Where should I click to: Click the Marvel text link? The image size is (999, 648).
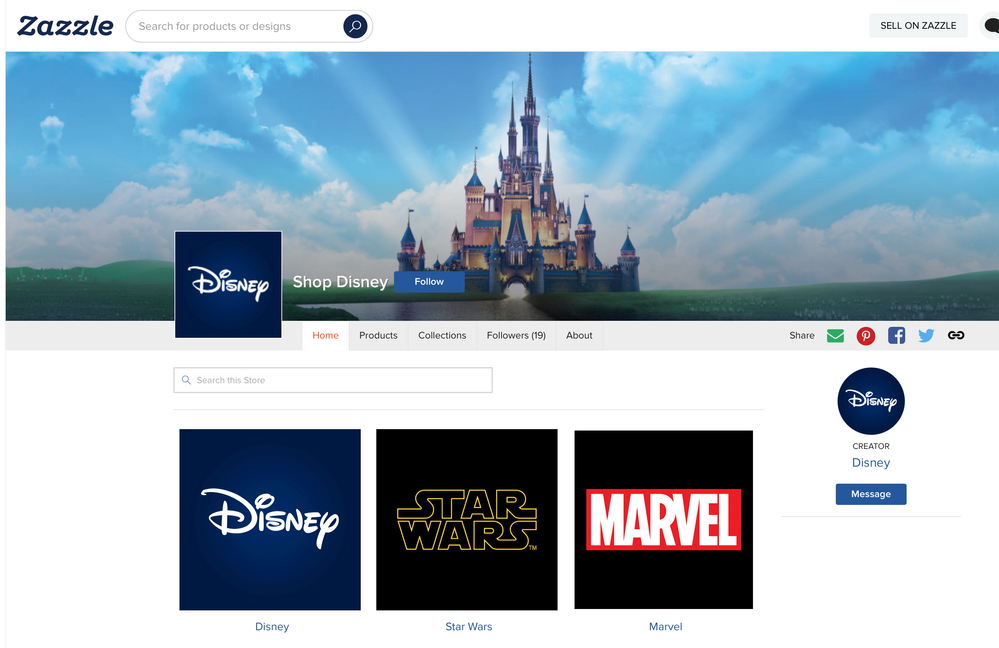pyautogui.click(x=665, y=626)
